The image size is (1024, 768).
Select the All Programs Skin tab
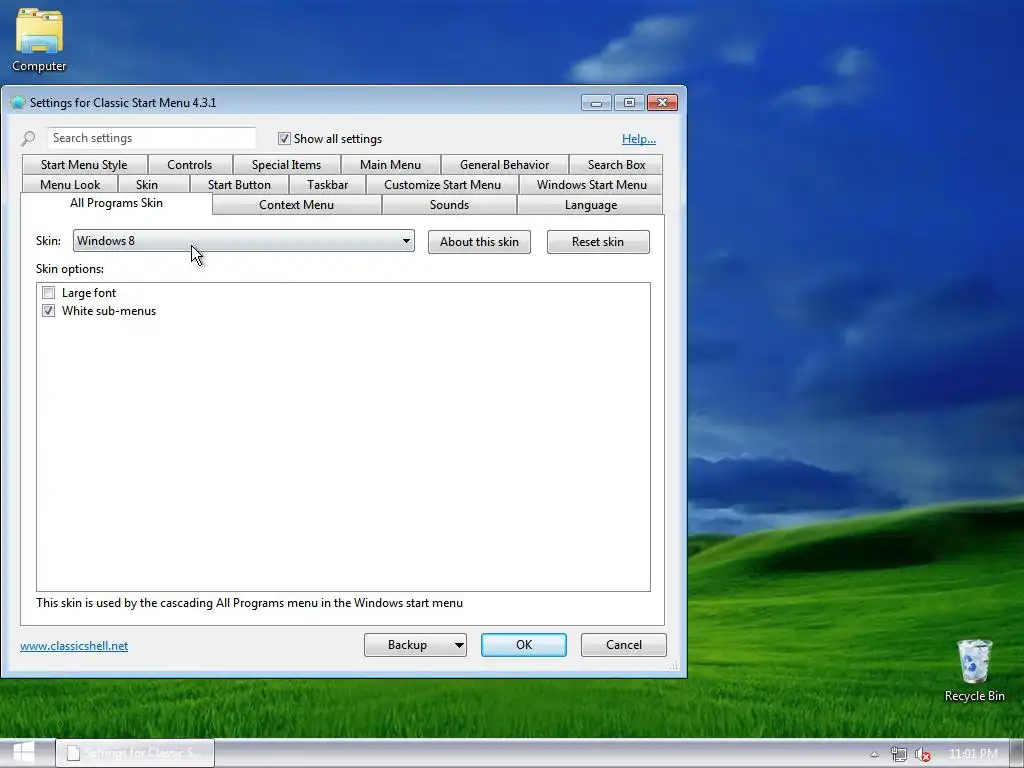pos(116,203)
